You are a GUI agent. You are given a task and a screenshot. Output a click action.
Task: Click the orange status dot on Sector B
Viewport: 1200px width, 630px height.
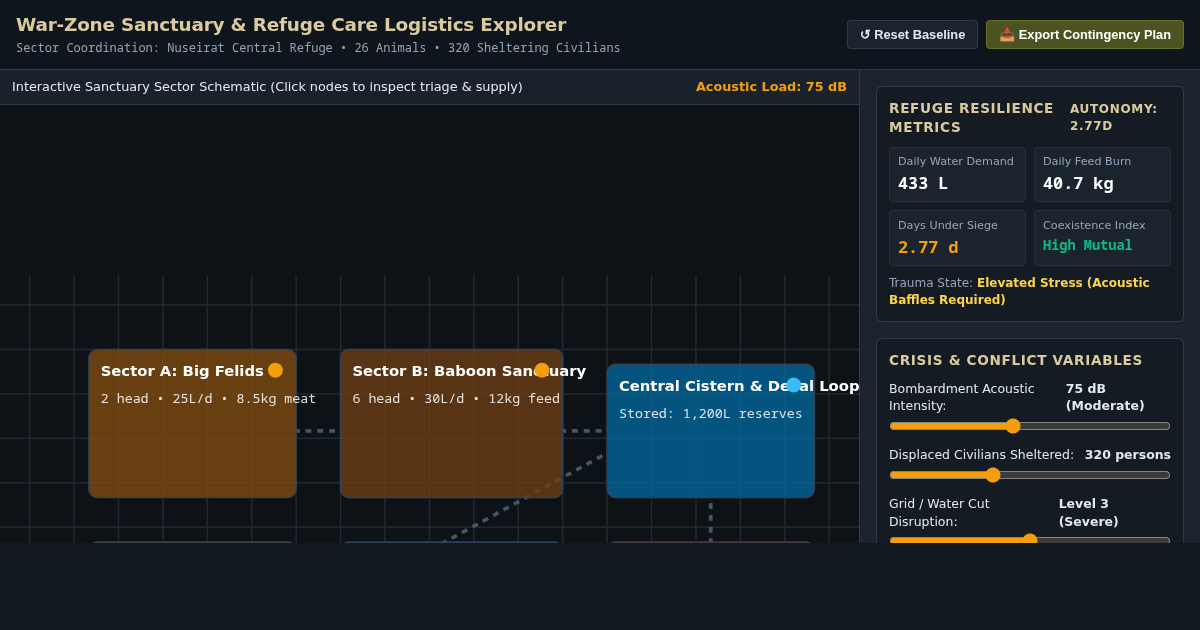pos(542,370)
